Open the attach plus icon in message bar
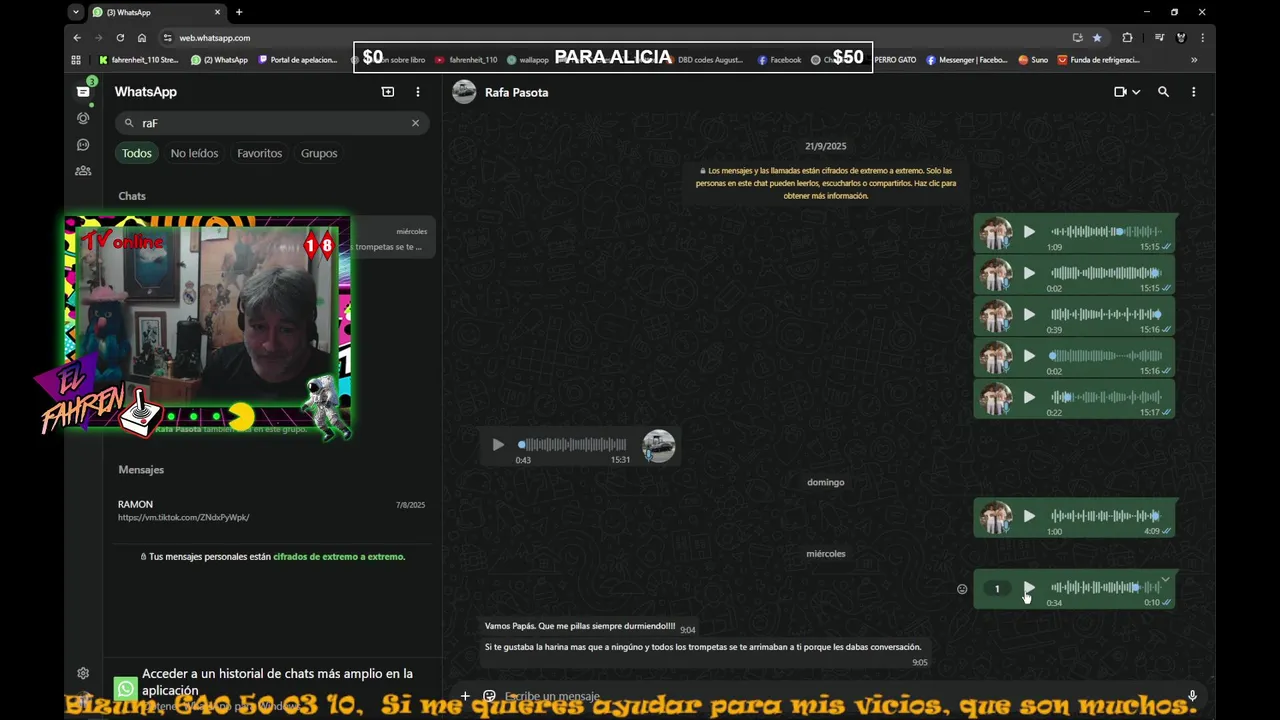Viewport: 1280px width, 720px height. tap(465, 696)
